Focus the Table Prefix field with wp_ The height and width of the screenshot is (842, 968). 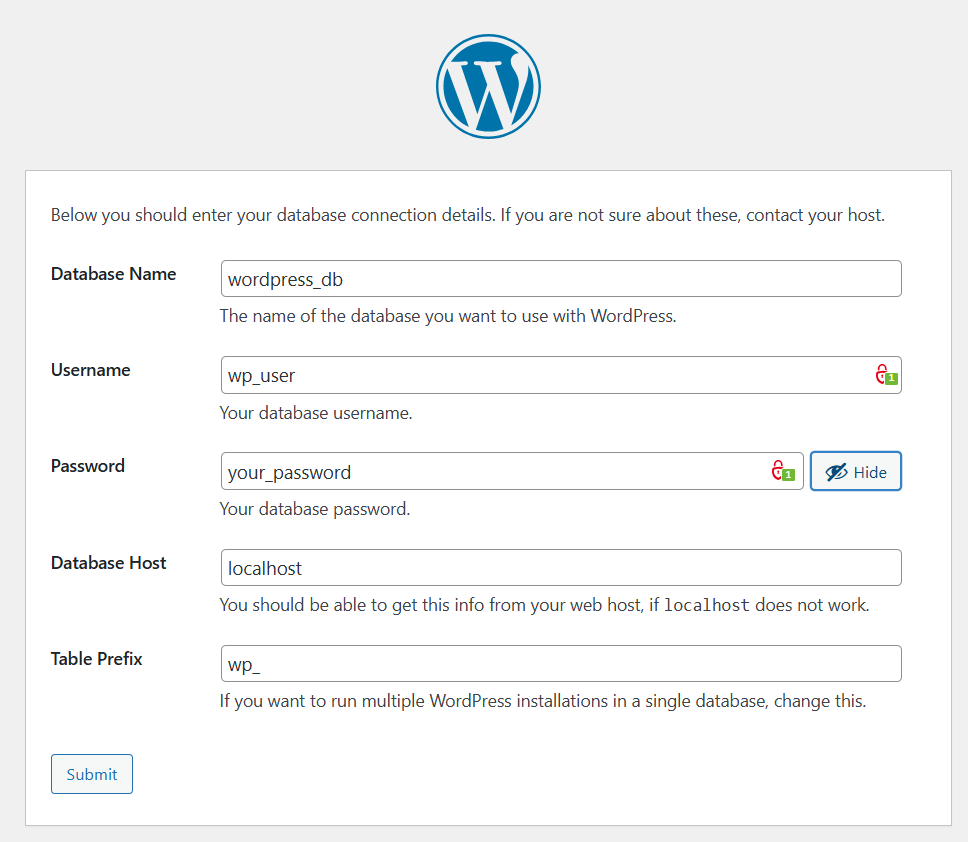[x=560, y=664]
